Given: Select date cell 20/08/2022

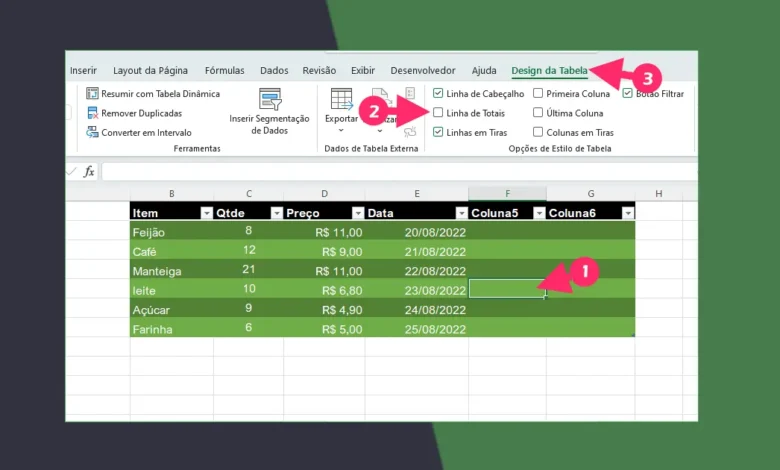Looking at the screenshot, I should point(417,232).
